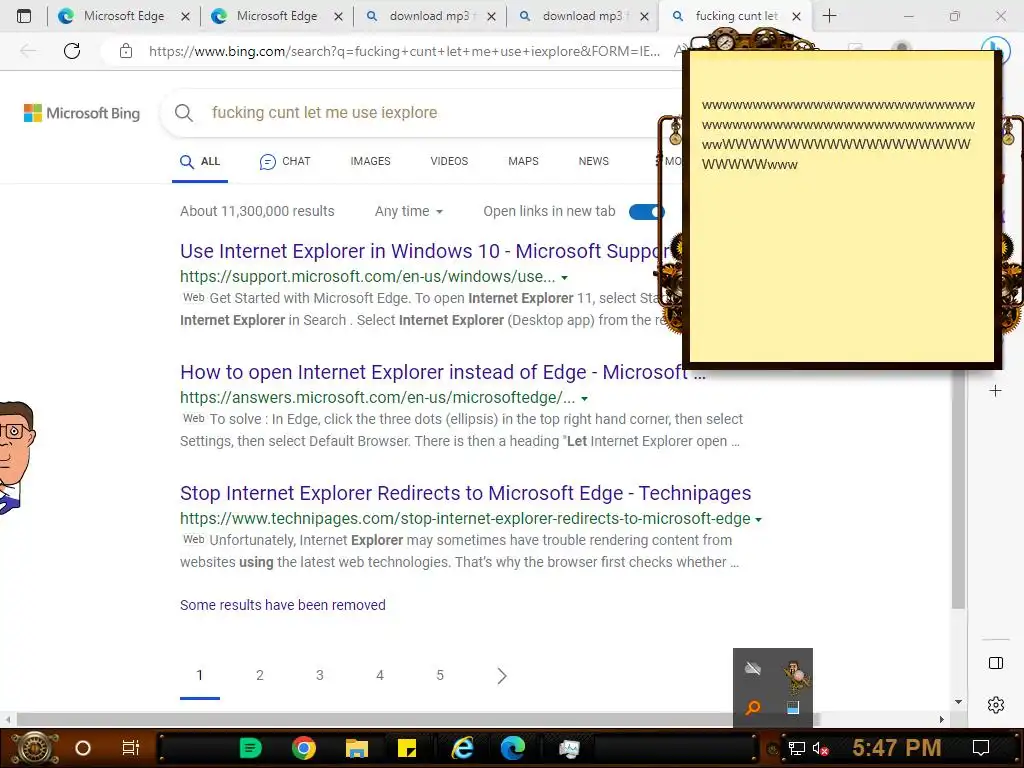
Task: Click the orange magnifier tray overflow icon
Action: click(x=753, y=708)
